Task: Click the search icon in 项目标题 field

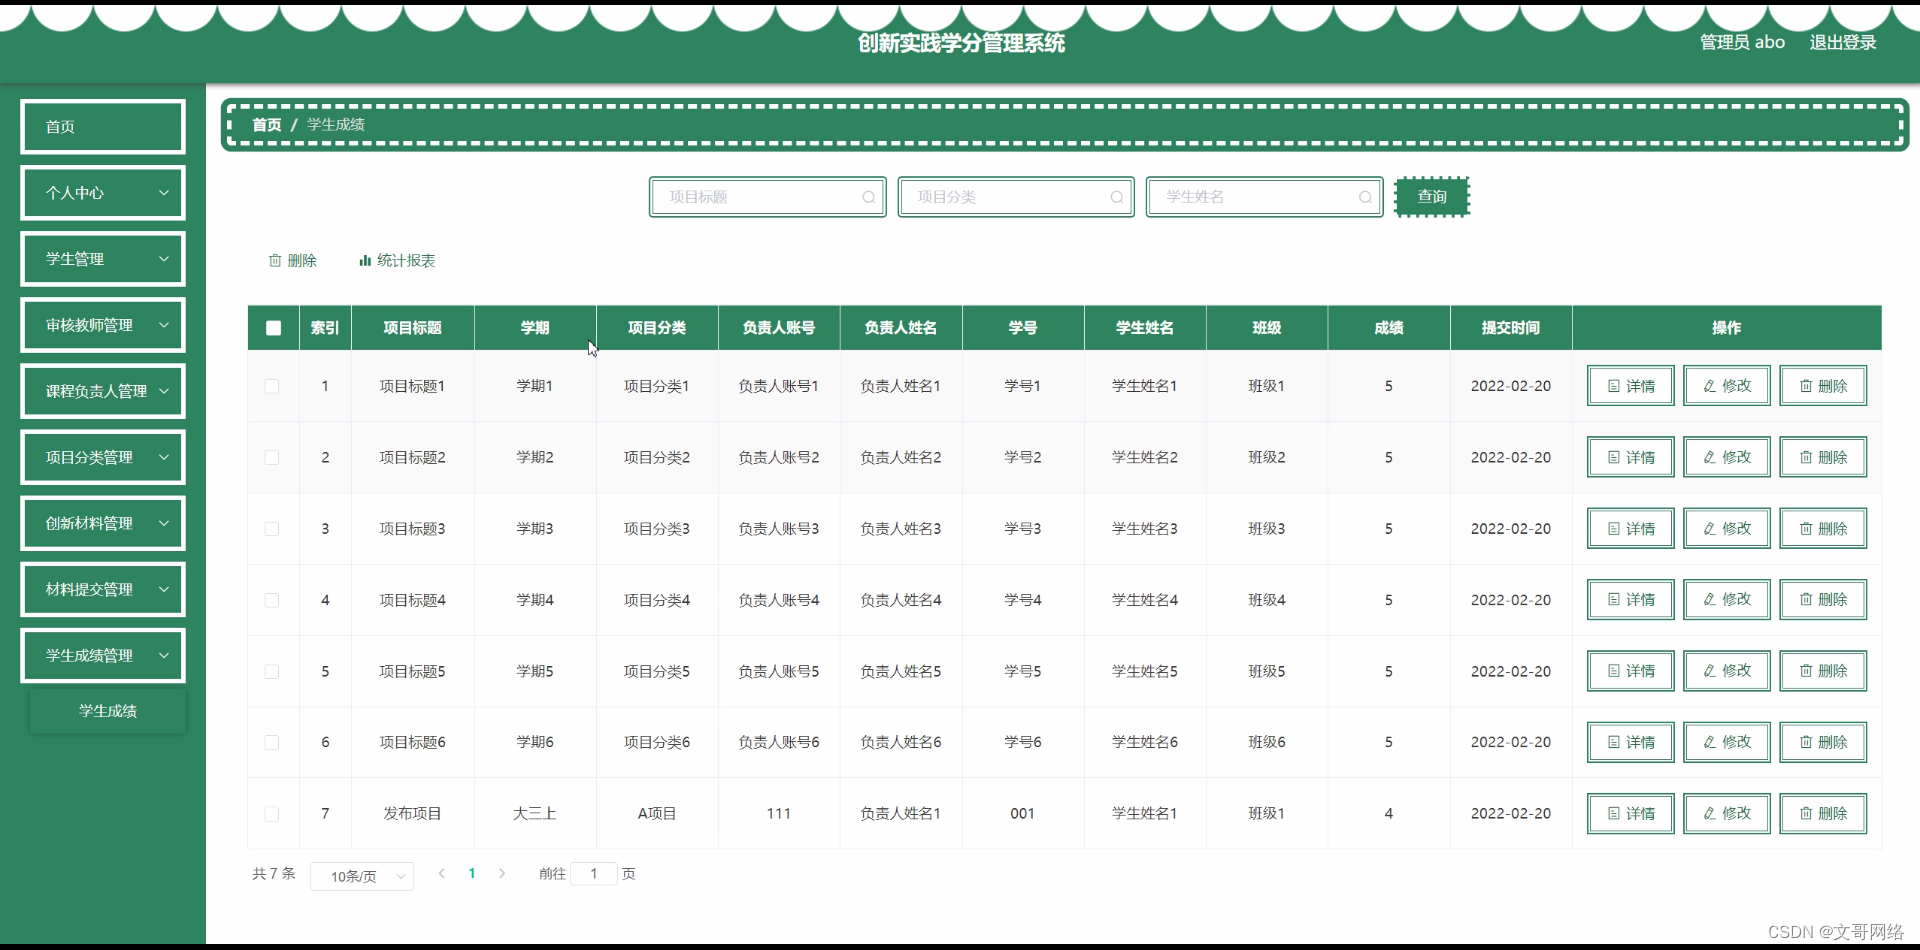Action: click(x=869, y=197)
